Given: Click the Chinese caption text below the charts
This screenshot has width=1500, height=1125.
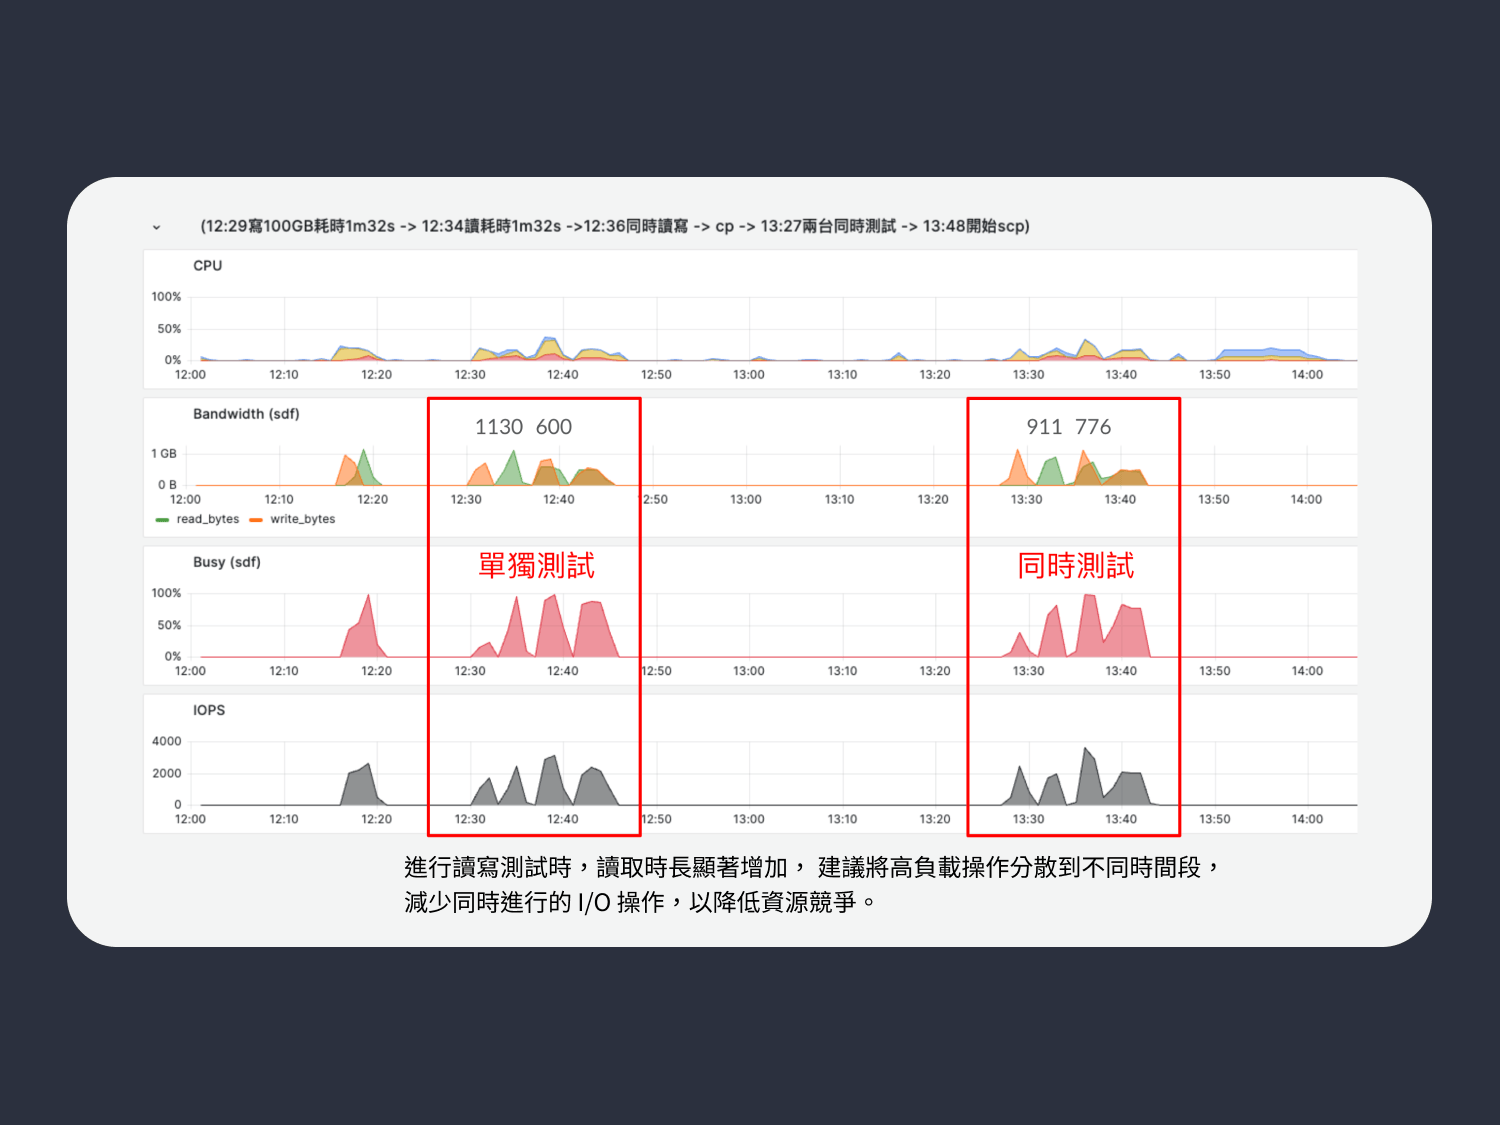Looking at the screenshot, I should pos(810,884).
